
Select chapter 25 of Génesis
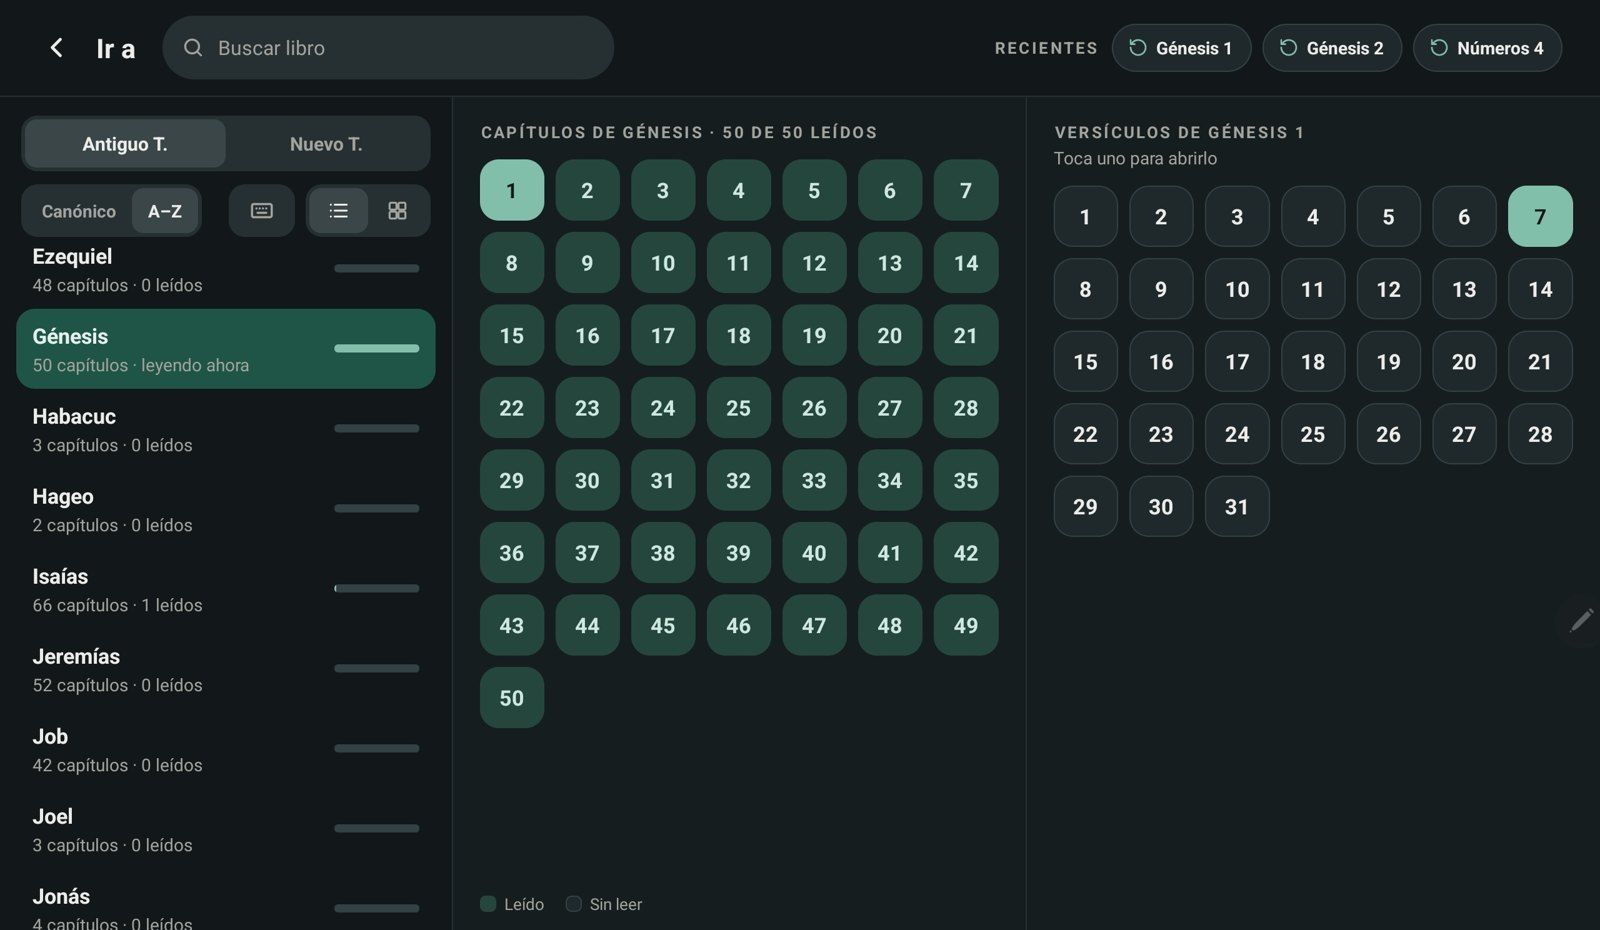[738, 407]
